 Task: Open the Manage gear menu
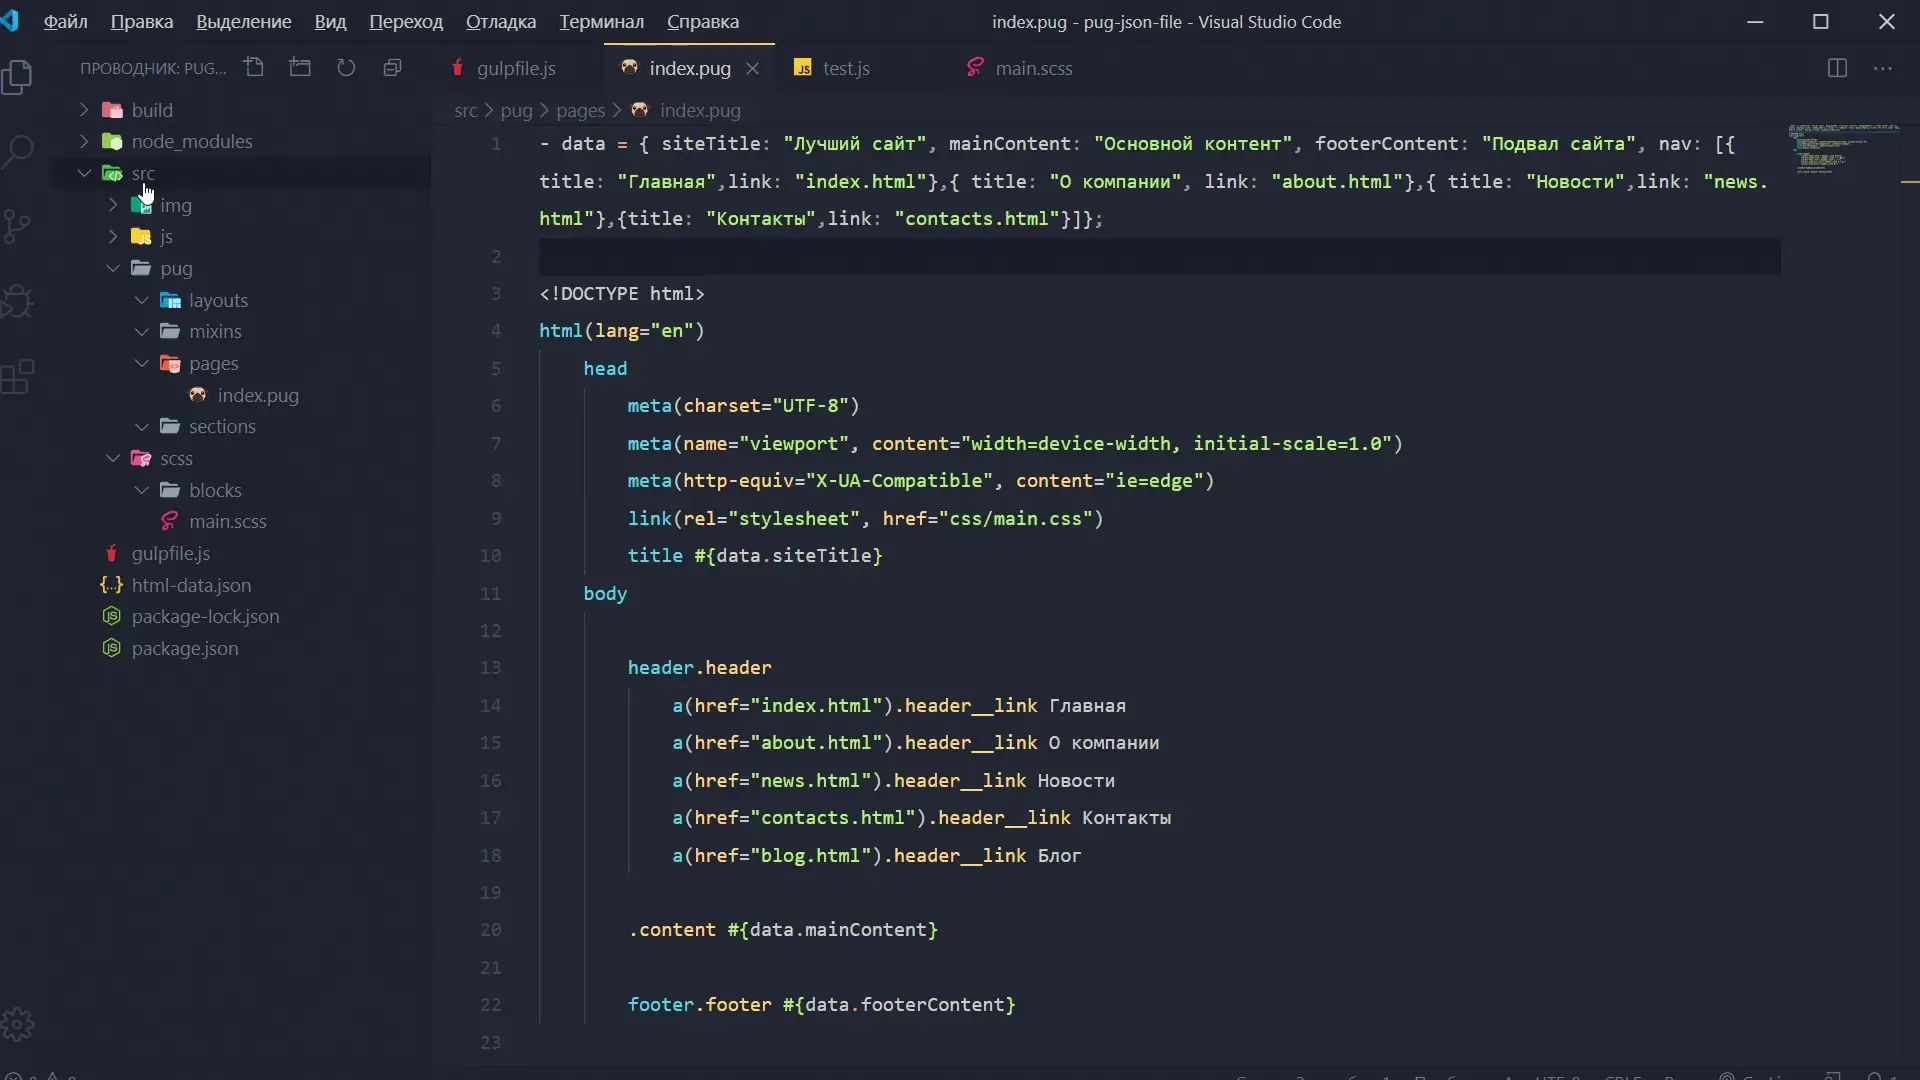(18, 1024)
